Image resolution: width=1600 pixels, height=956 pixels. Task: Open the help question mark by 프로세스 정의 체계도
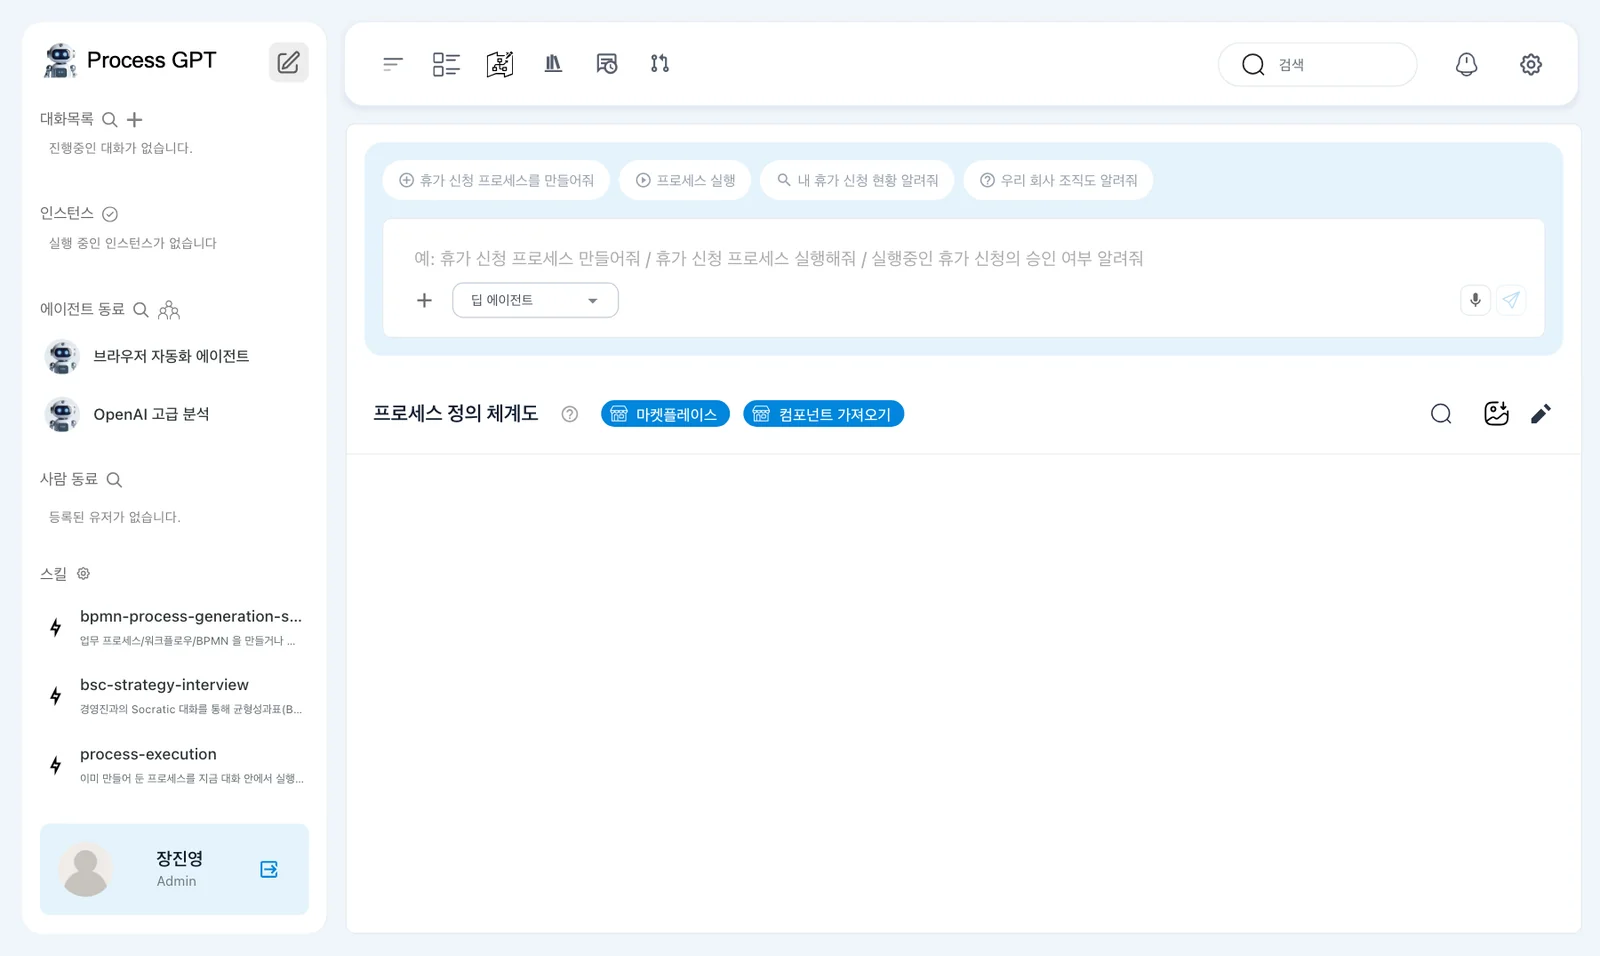(x=570, y=414)
